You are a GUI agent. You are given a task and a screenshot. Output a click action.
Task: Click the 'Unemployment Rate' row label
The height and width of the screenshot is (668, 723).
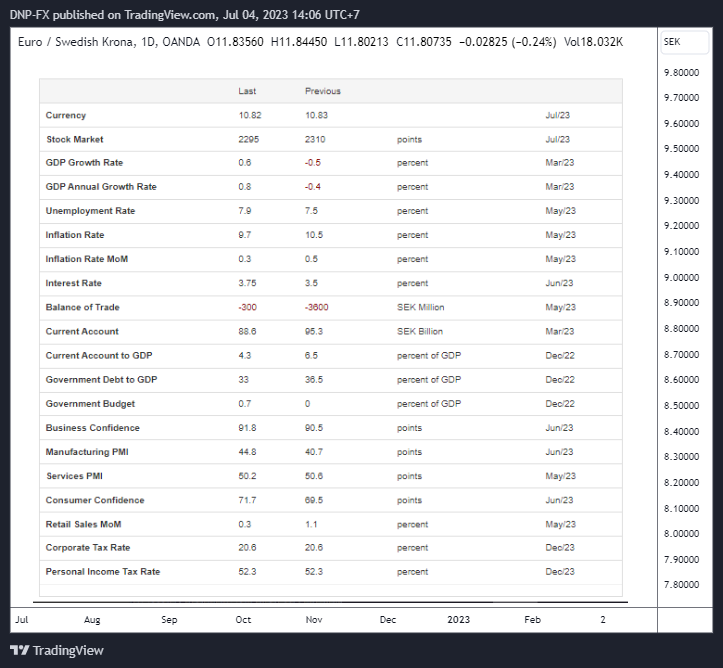click(x=90, y=211)
